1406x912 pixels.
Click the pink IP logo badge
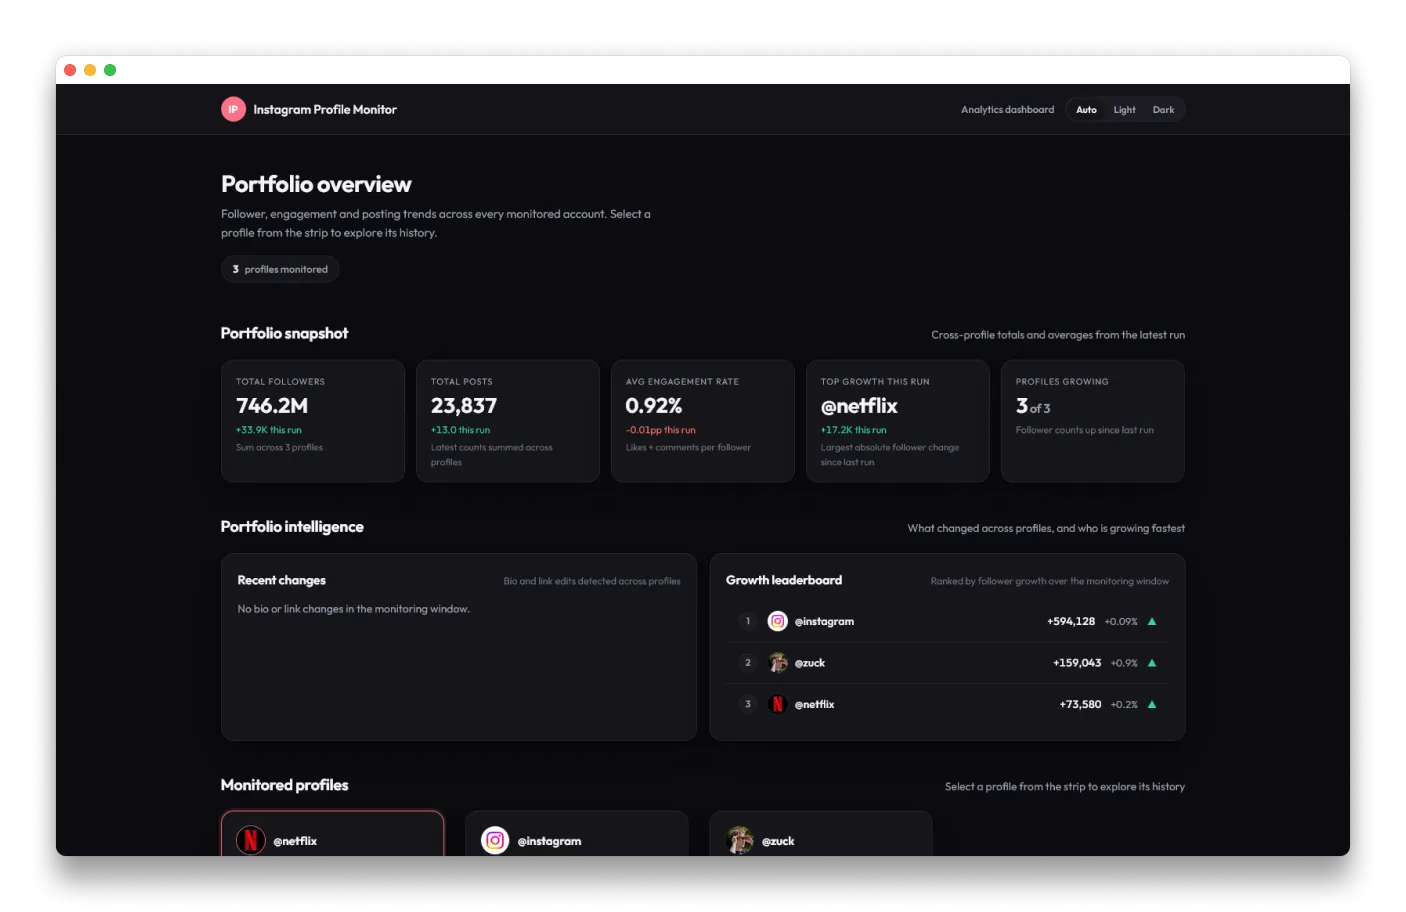[233, 109]
